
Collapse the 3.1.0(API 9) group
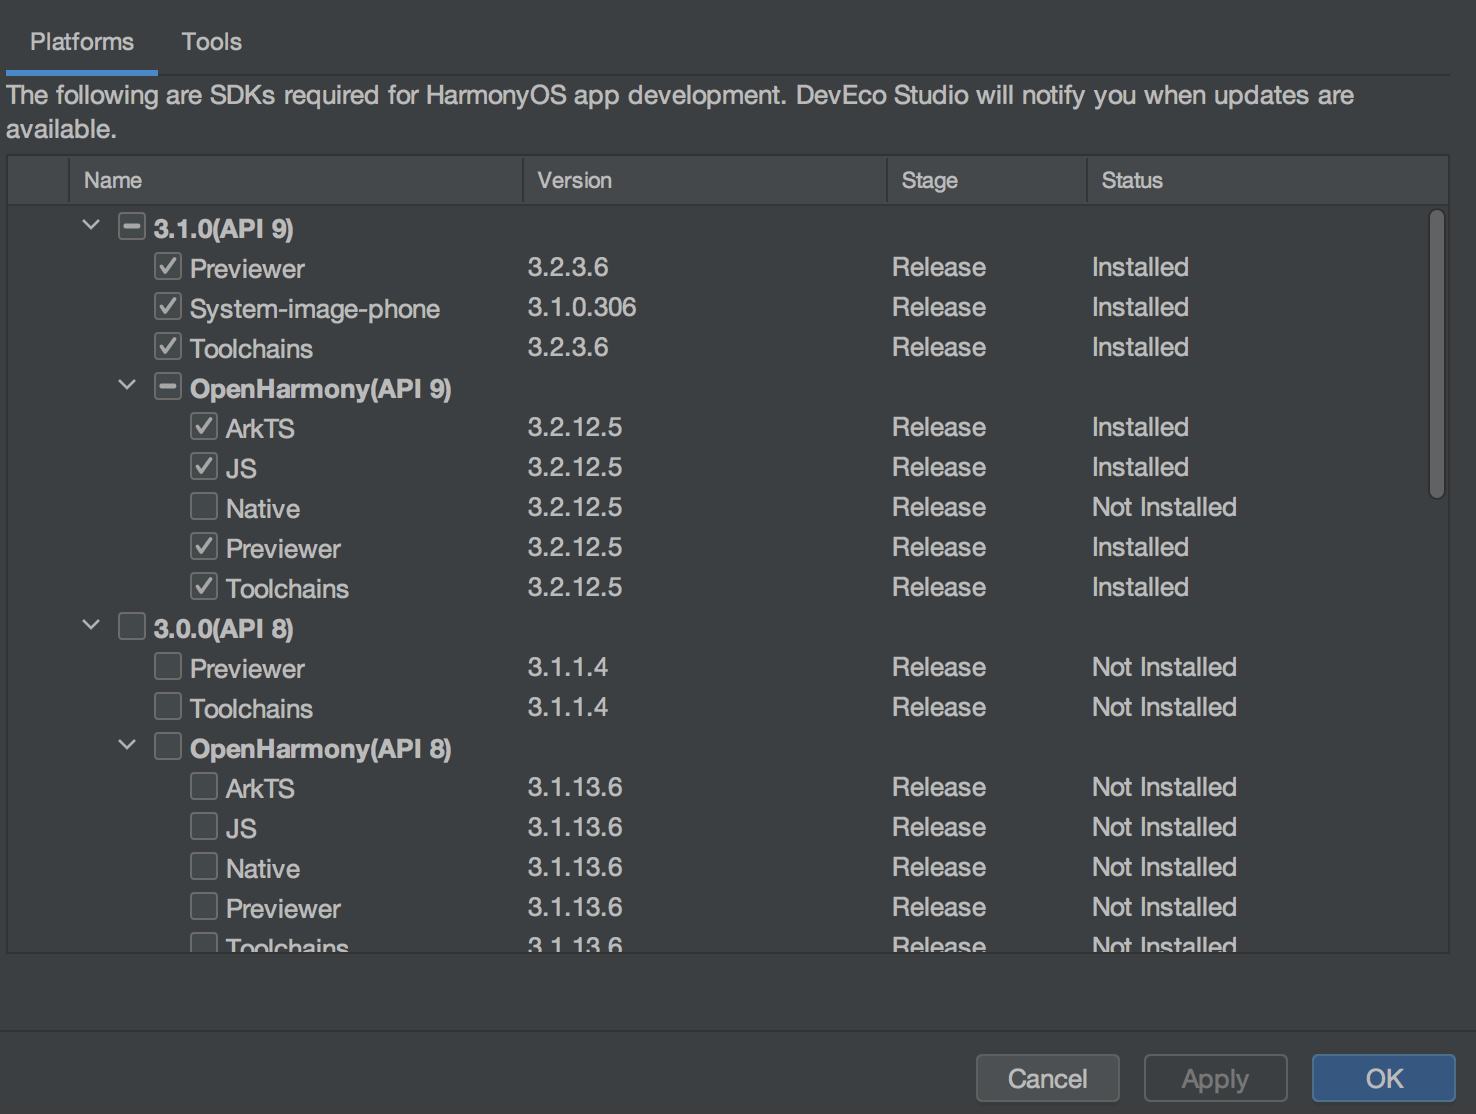(x=91, y=226)
